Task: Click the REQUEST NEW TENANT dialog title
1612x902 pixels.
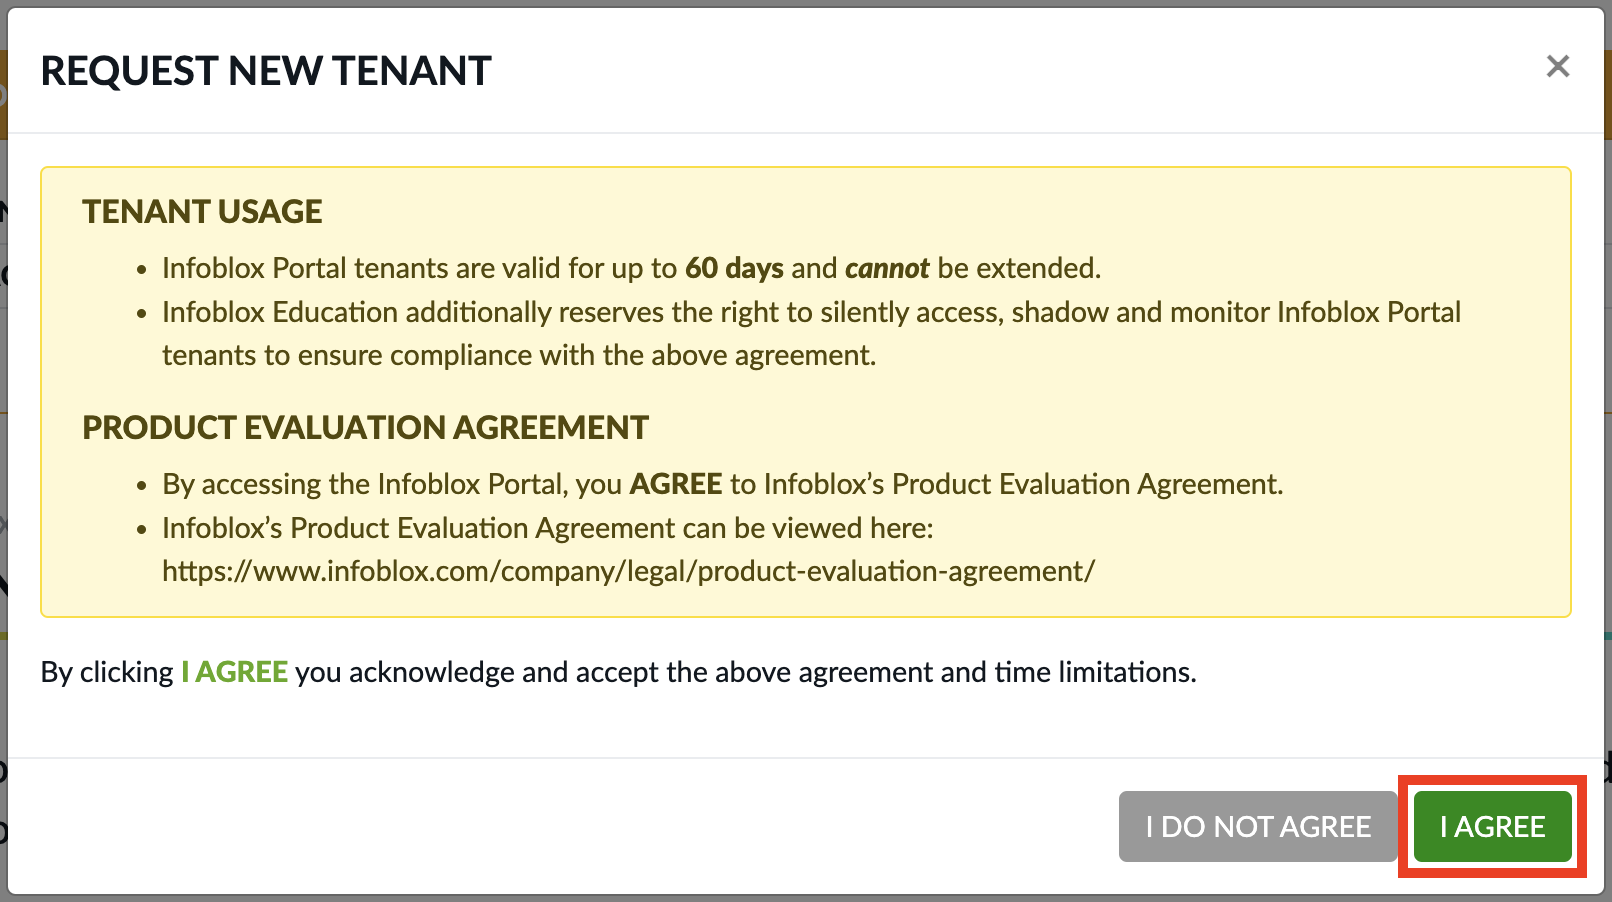Action: [266, 71]
